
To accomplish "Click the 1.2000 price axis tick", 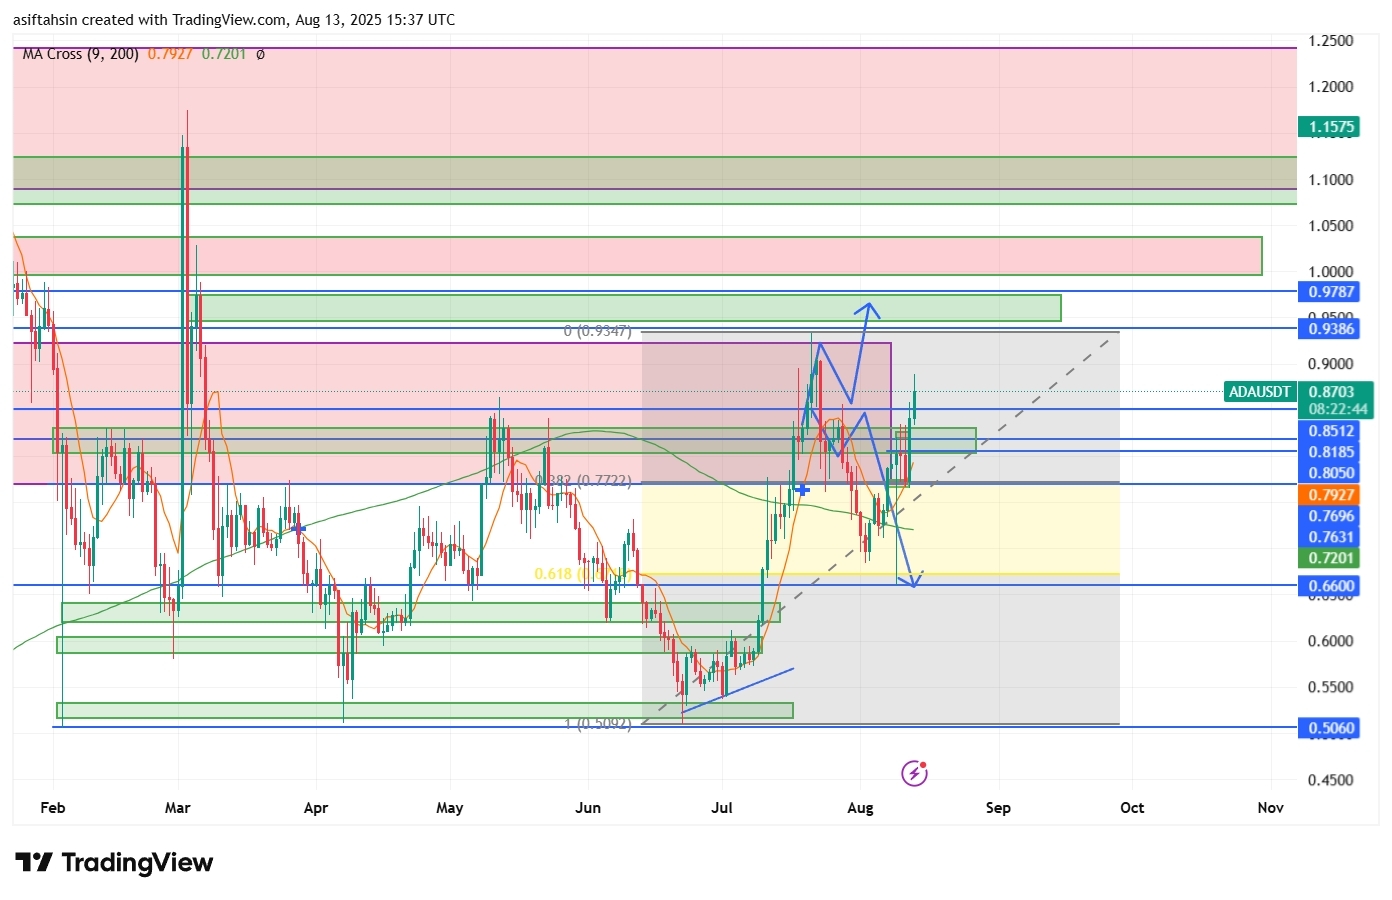I will tap(1331, 87).
